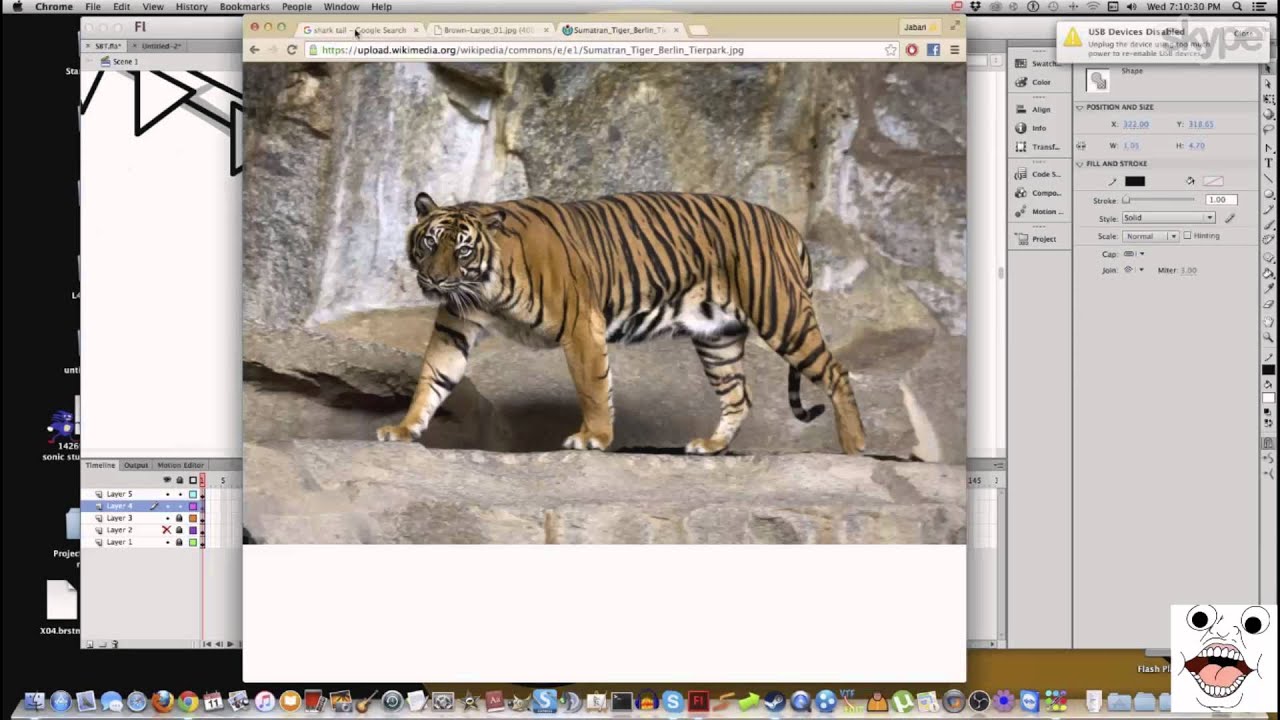This screenshot has height=720, width=1280.
Task: Switch to the Brown-Large_01.jpg tab
Action: coord(488,30)
